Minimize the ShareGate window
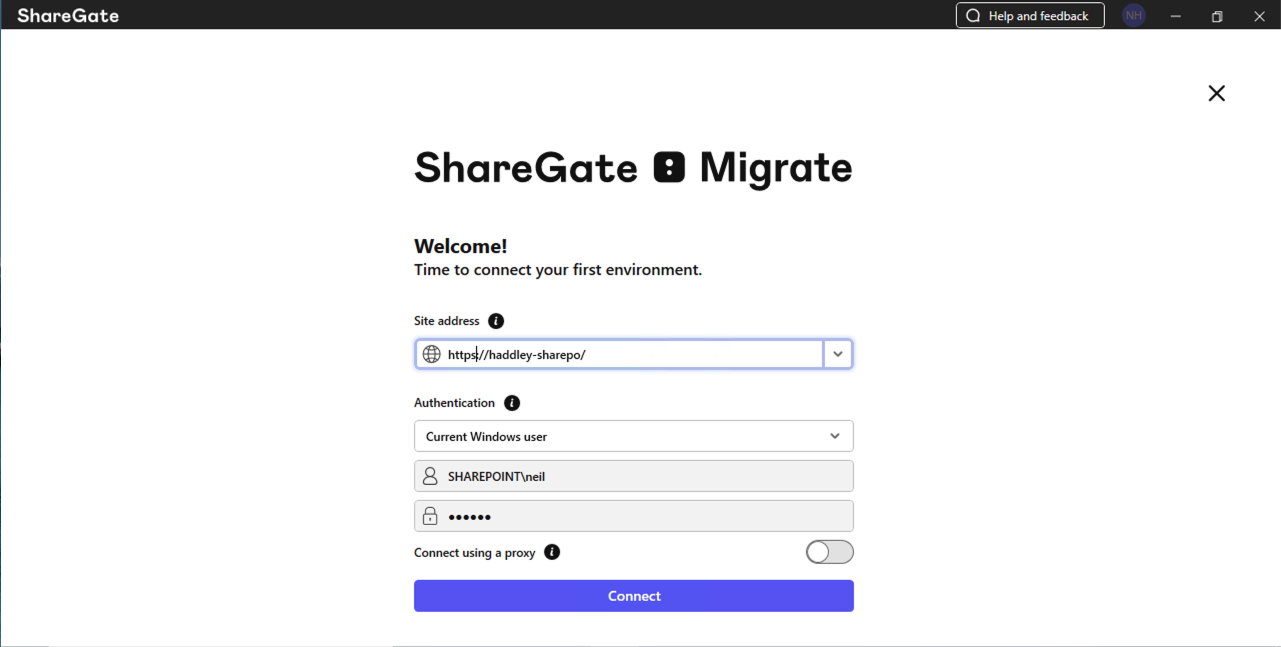1281x647 pixels. click(x=1176, y=15)
